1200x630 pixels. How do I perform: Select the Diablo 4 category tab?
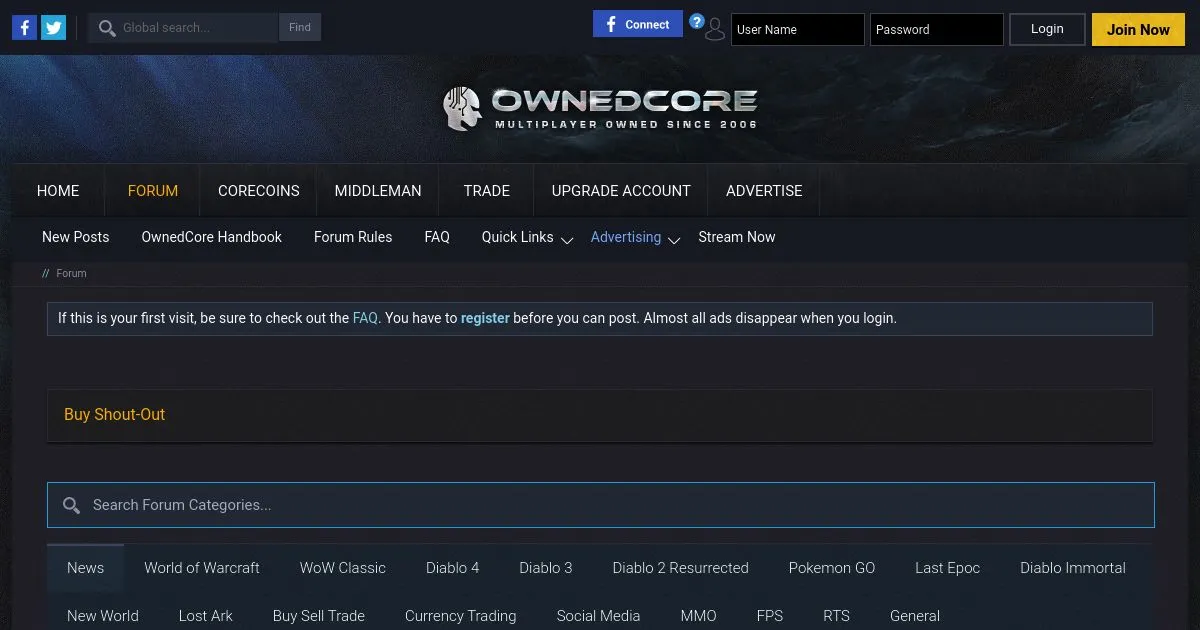coord(453,568)
